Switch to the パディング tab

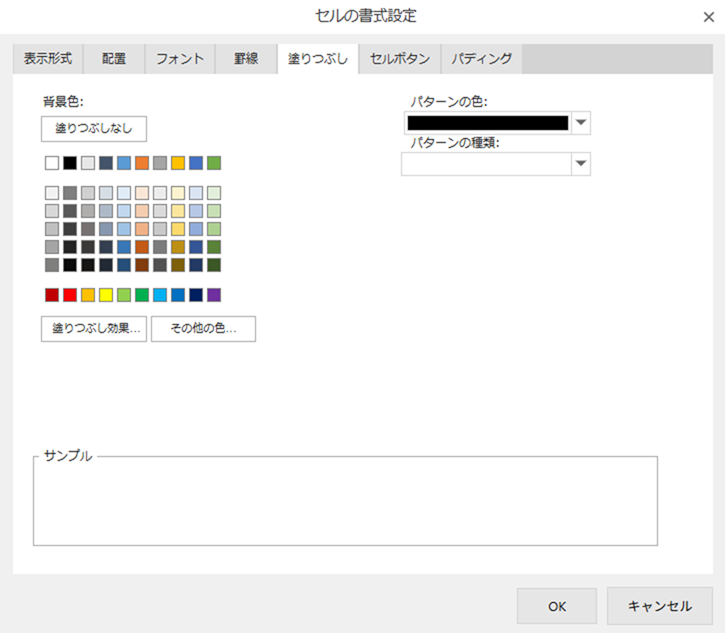tap(481, 59)
